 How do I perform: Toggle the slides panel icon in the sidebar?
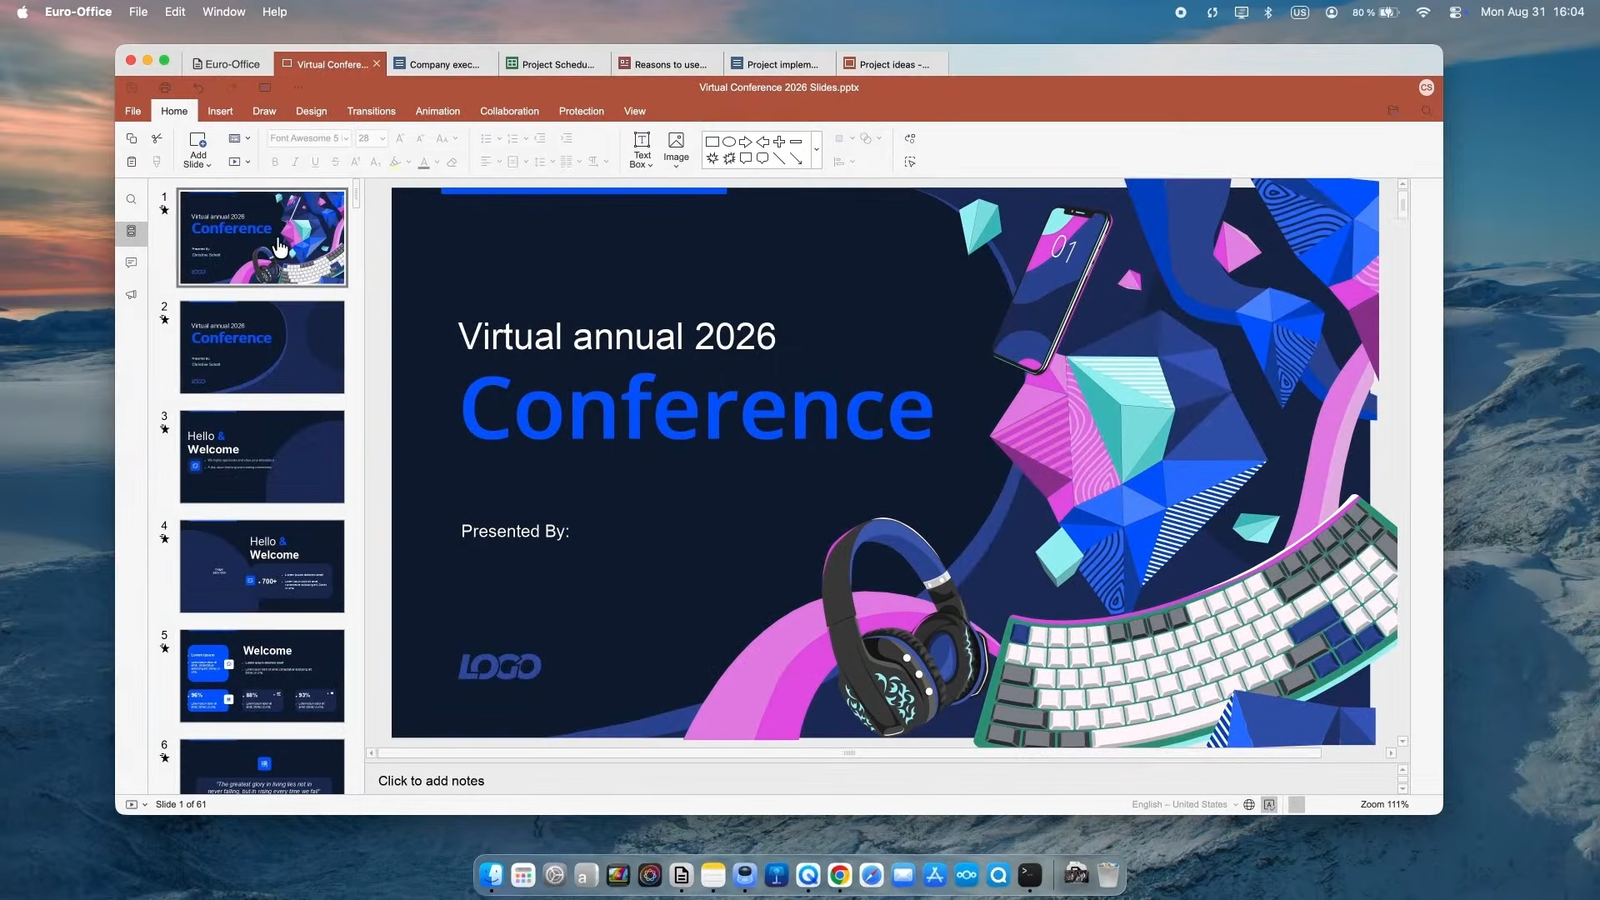[131, 231]
